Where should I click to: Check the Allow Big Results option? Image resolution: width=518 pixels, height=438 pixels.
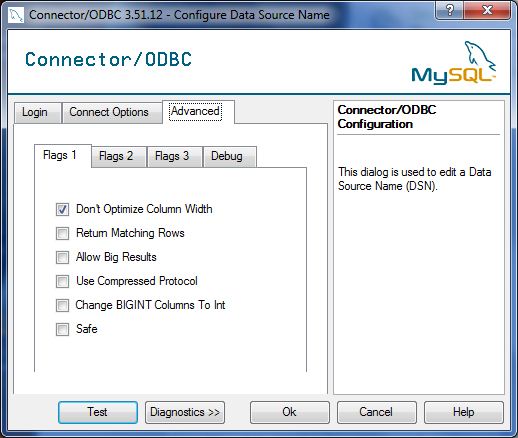point(62,257)
